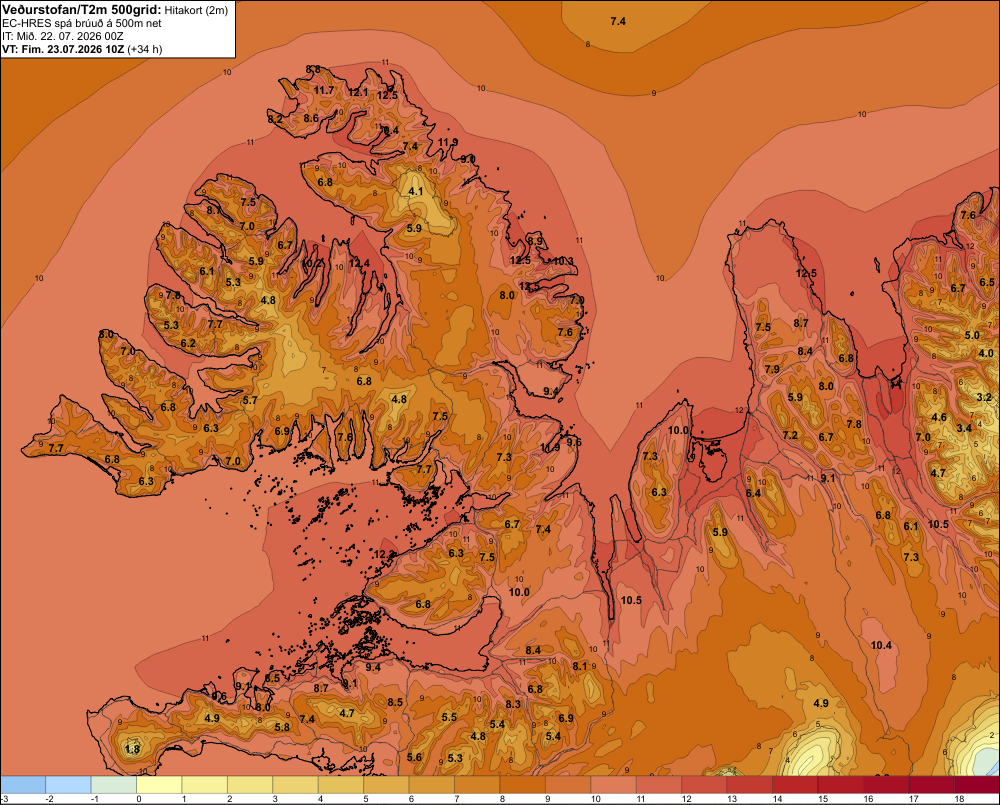Pick the legend swatch between 5 and 6
This screenshot has height=805, width=1000.
coord(386,785)
